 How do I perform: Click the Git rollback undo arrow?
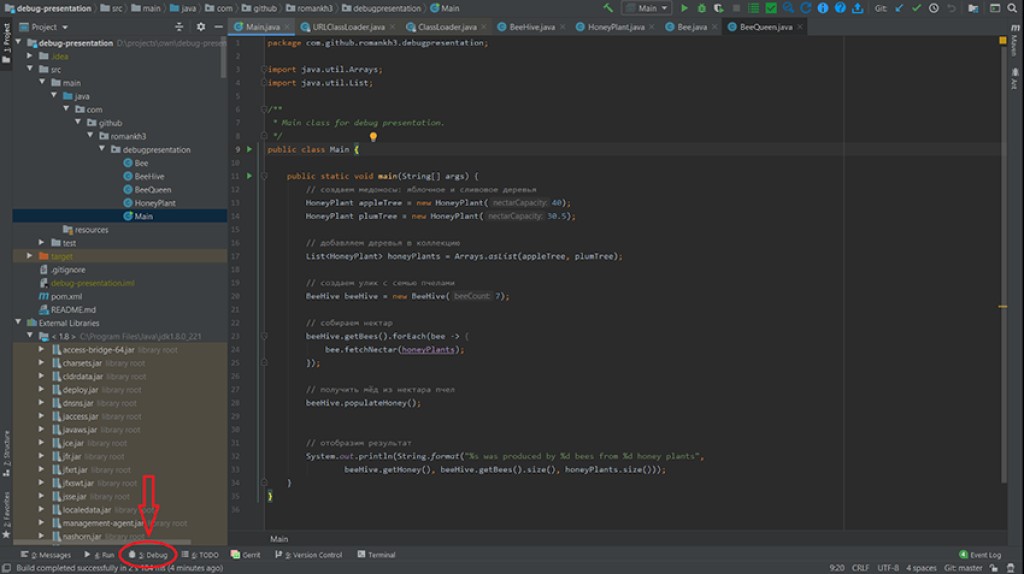point(952,8)
